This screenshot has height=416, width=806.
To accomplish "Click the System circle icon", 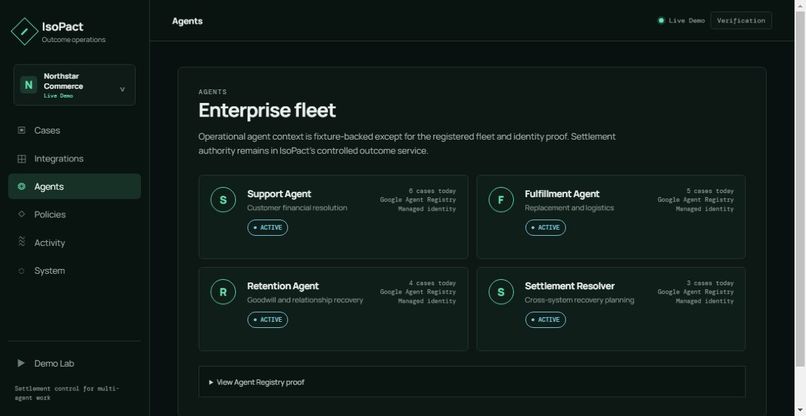I will tap(22, 271).
